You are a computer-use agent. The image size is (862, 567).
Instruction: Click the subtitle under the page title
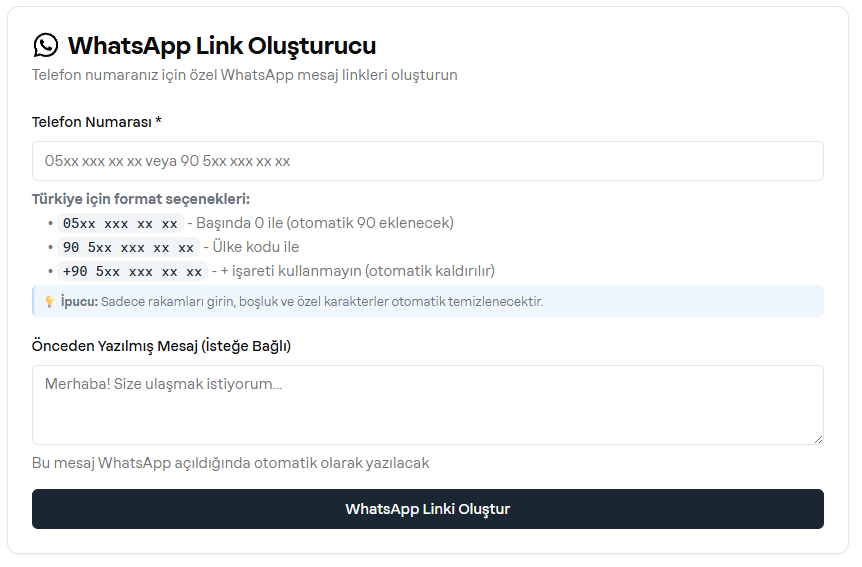(244, 75)
